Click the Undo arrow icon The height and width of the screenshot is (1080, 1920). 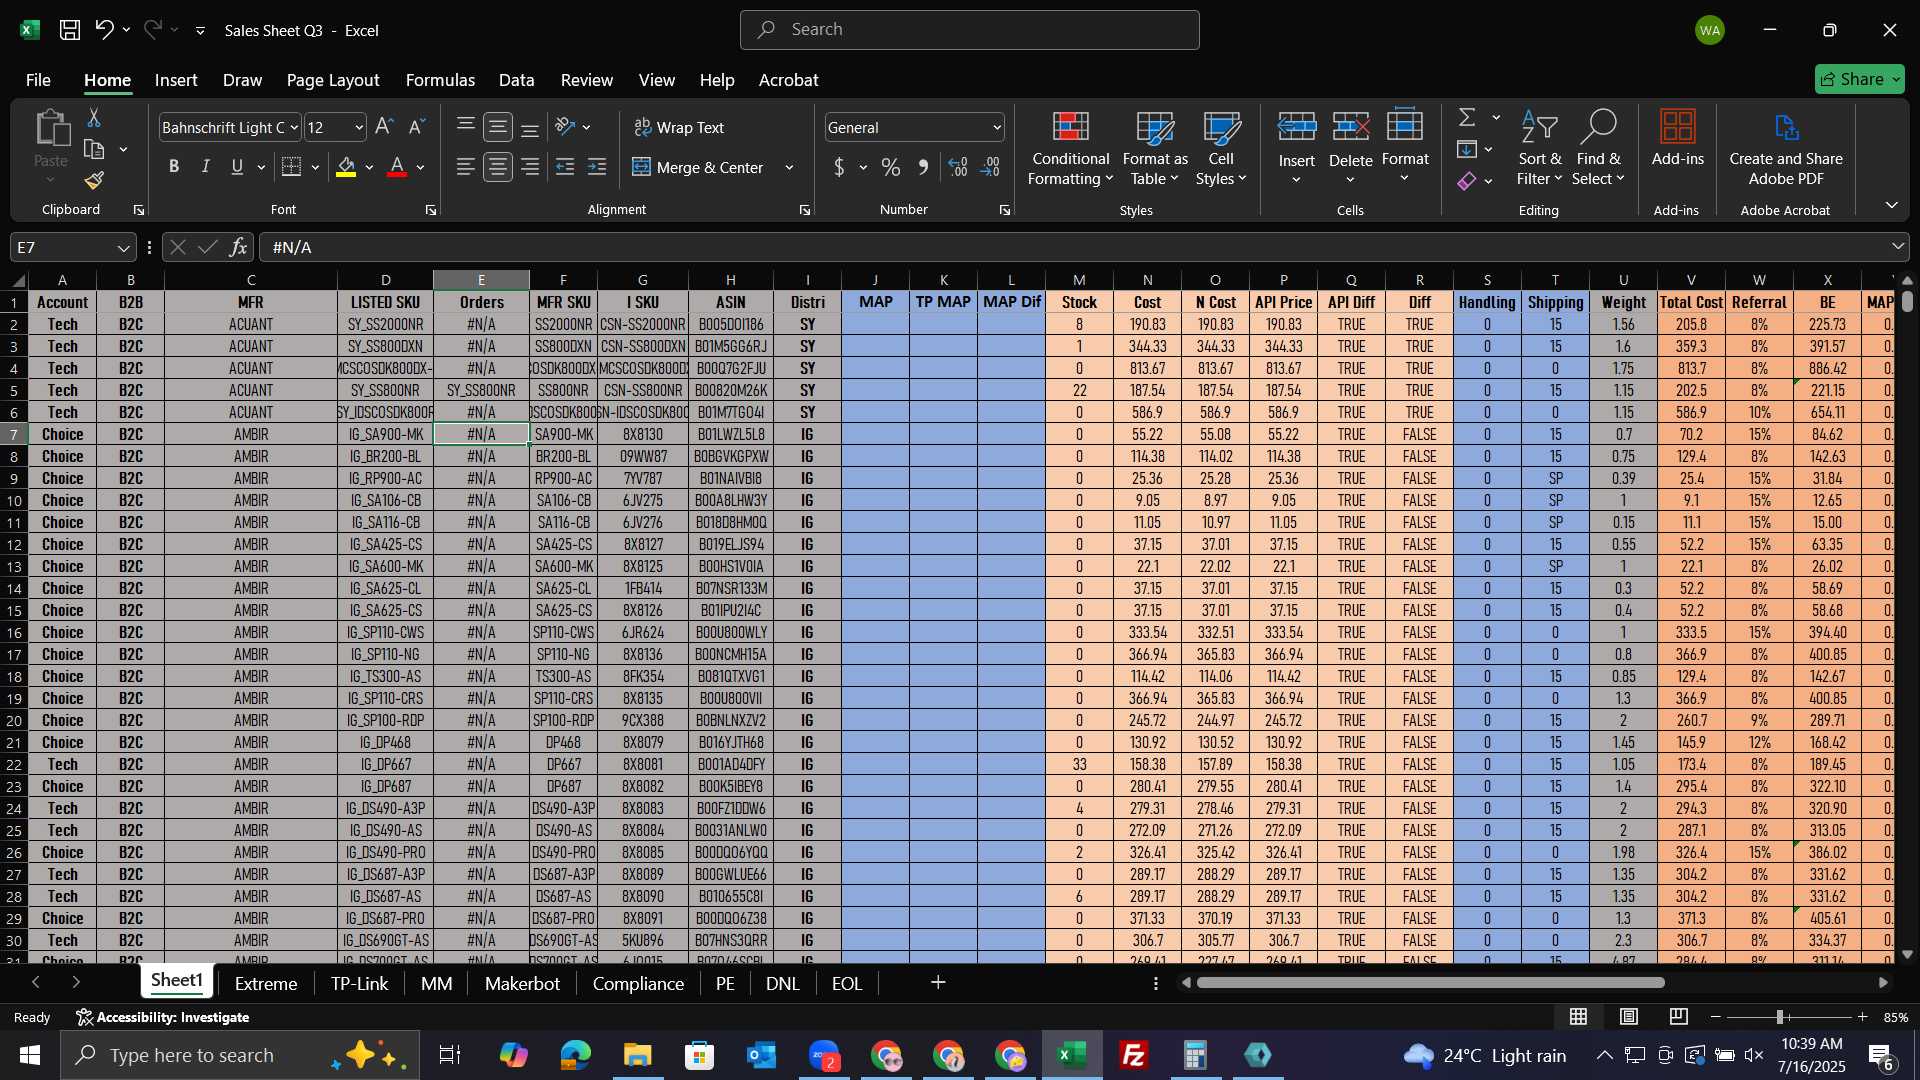tap(104, 30)
